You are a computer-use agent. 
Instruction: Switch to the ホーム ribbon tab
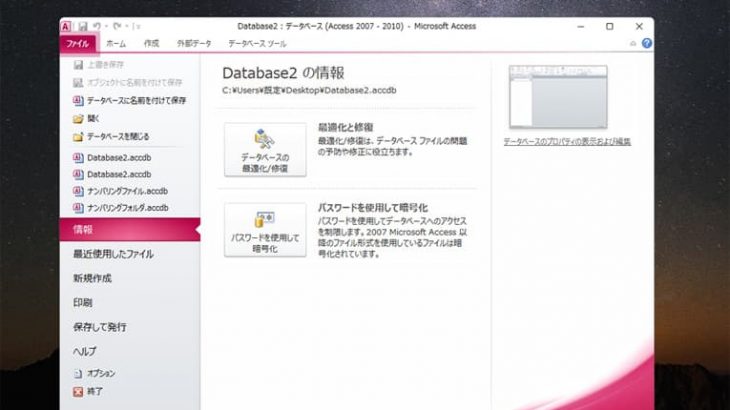116,44
